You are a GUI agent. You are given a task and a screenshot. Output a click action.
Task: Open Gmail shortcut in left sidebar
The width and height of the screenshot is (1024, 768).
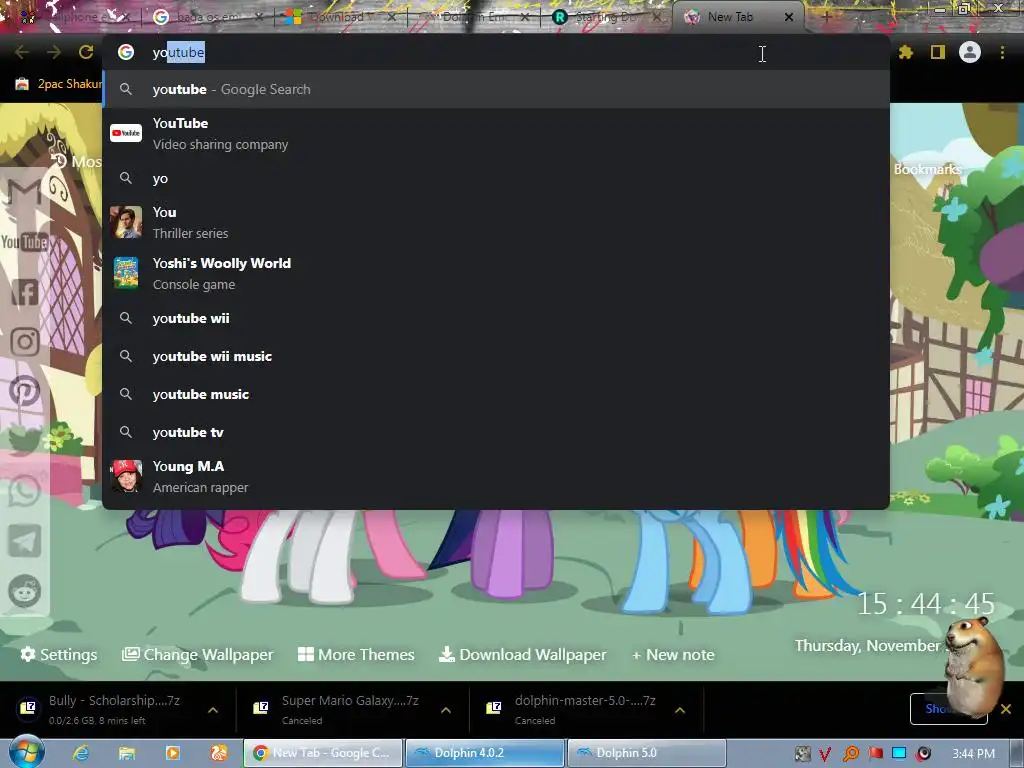[24, 192]
